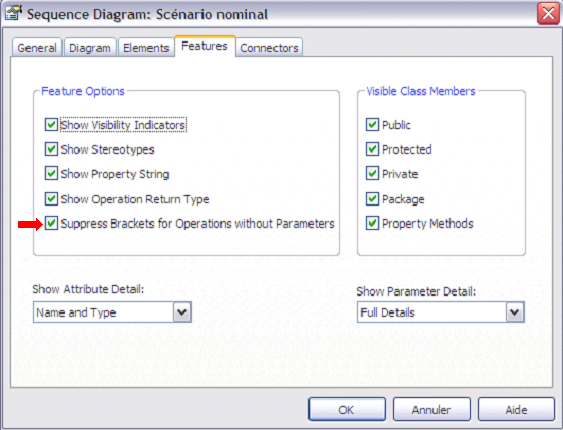Toggle the Show Stereotypes checkbox

click(x=51, y=149)
